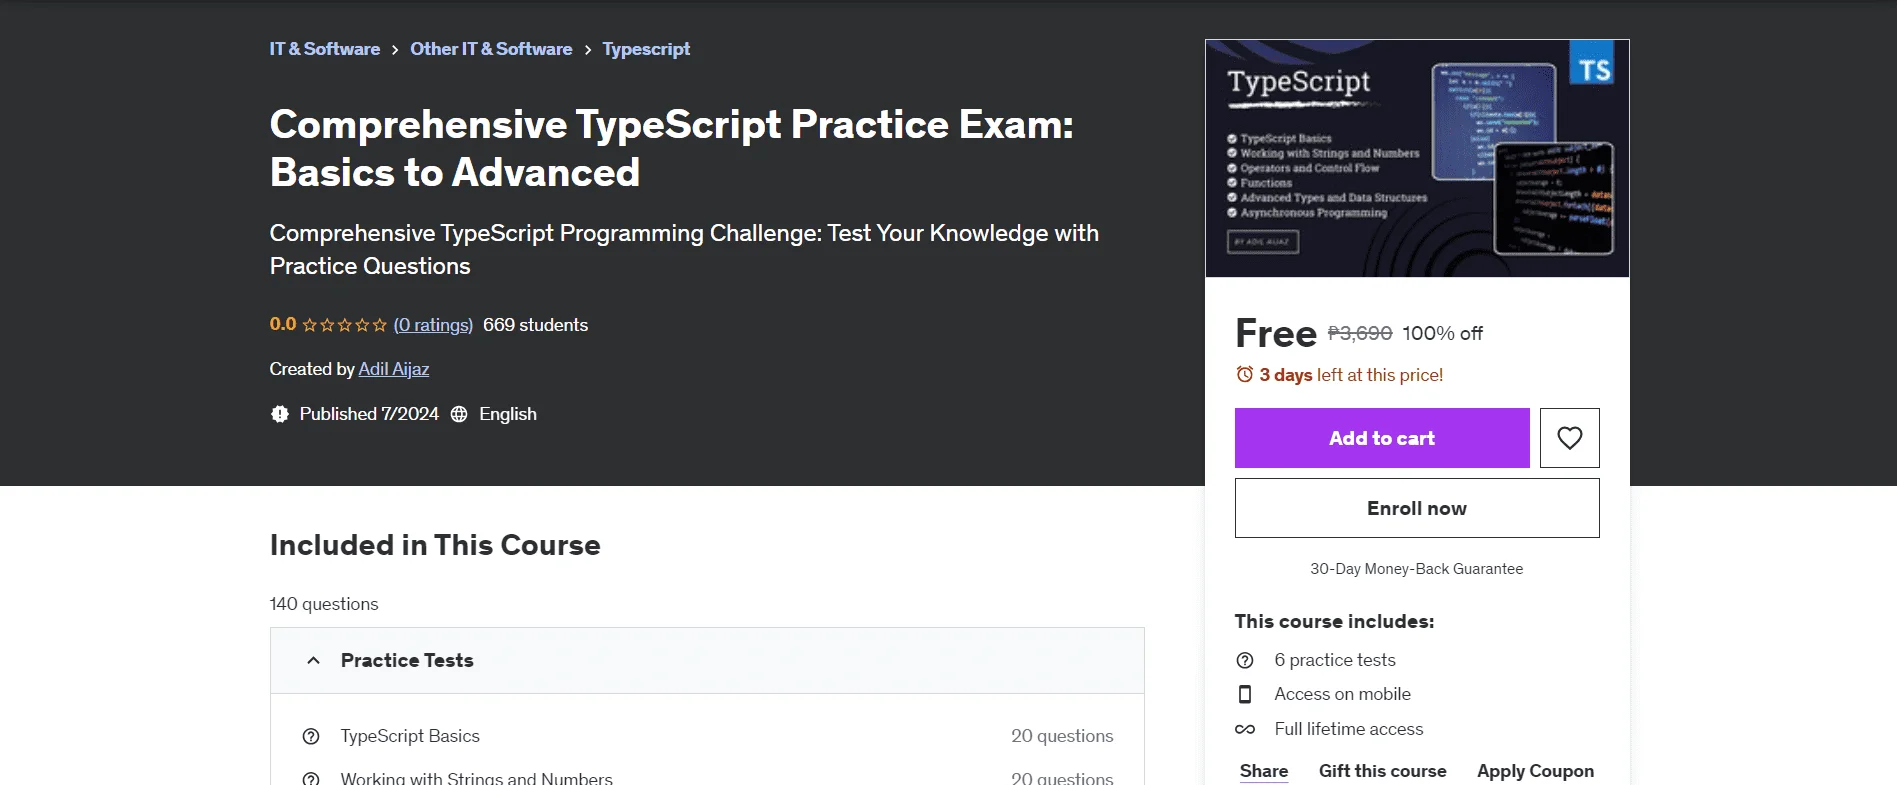
Task: Add the course to cart
Action: click(1382, 438)
